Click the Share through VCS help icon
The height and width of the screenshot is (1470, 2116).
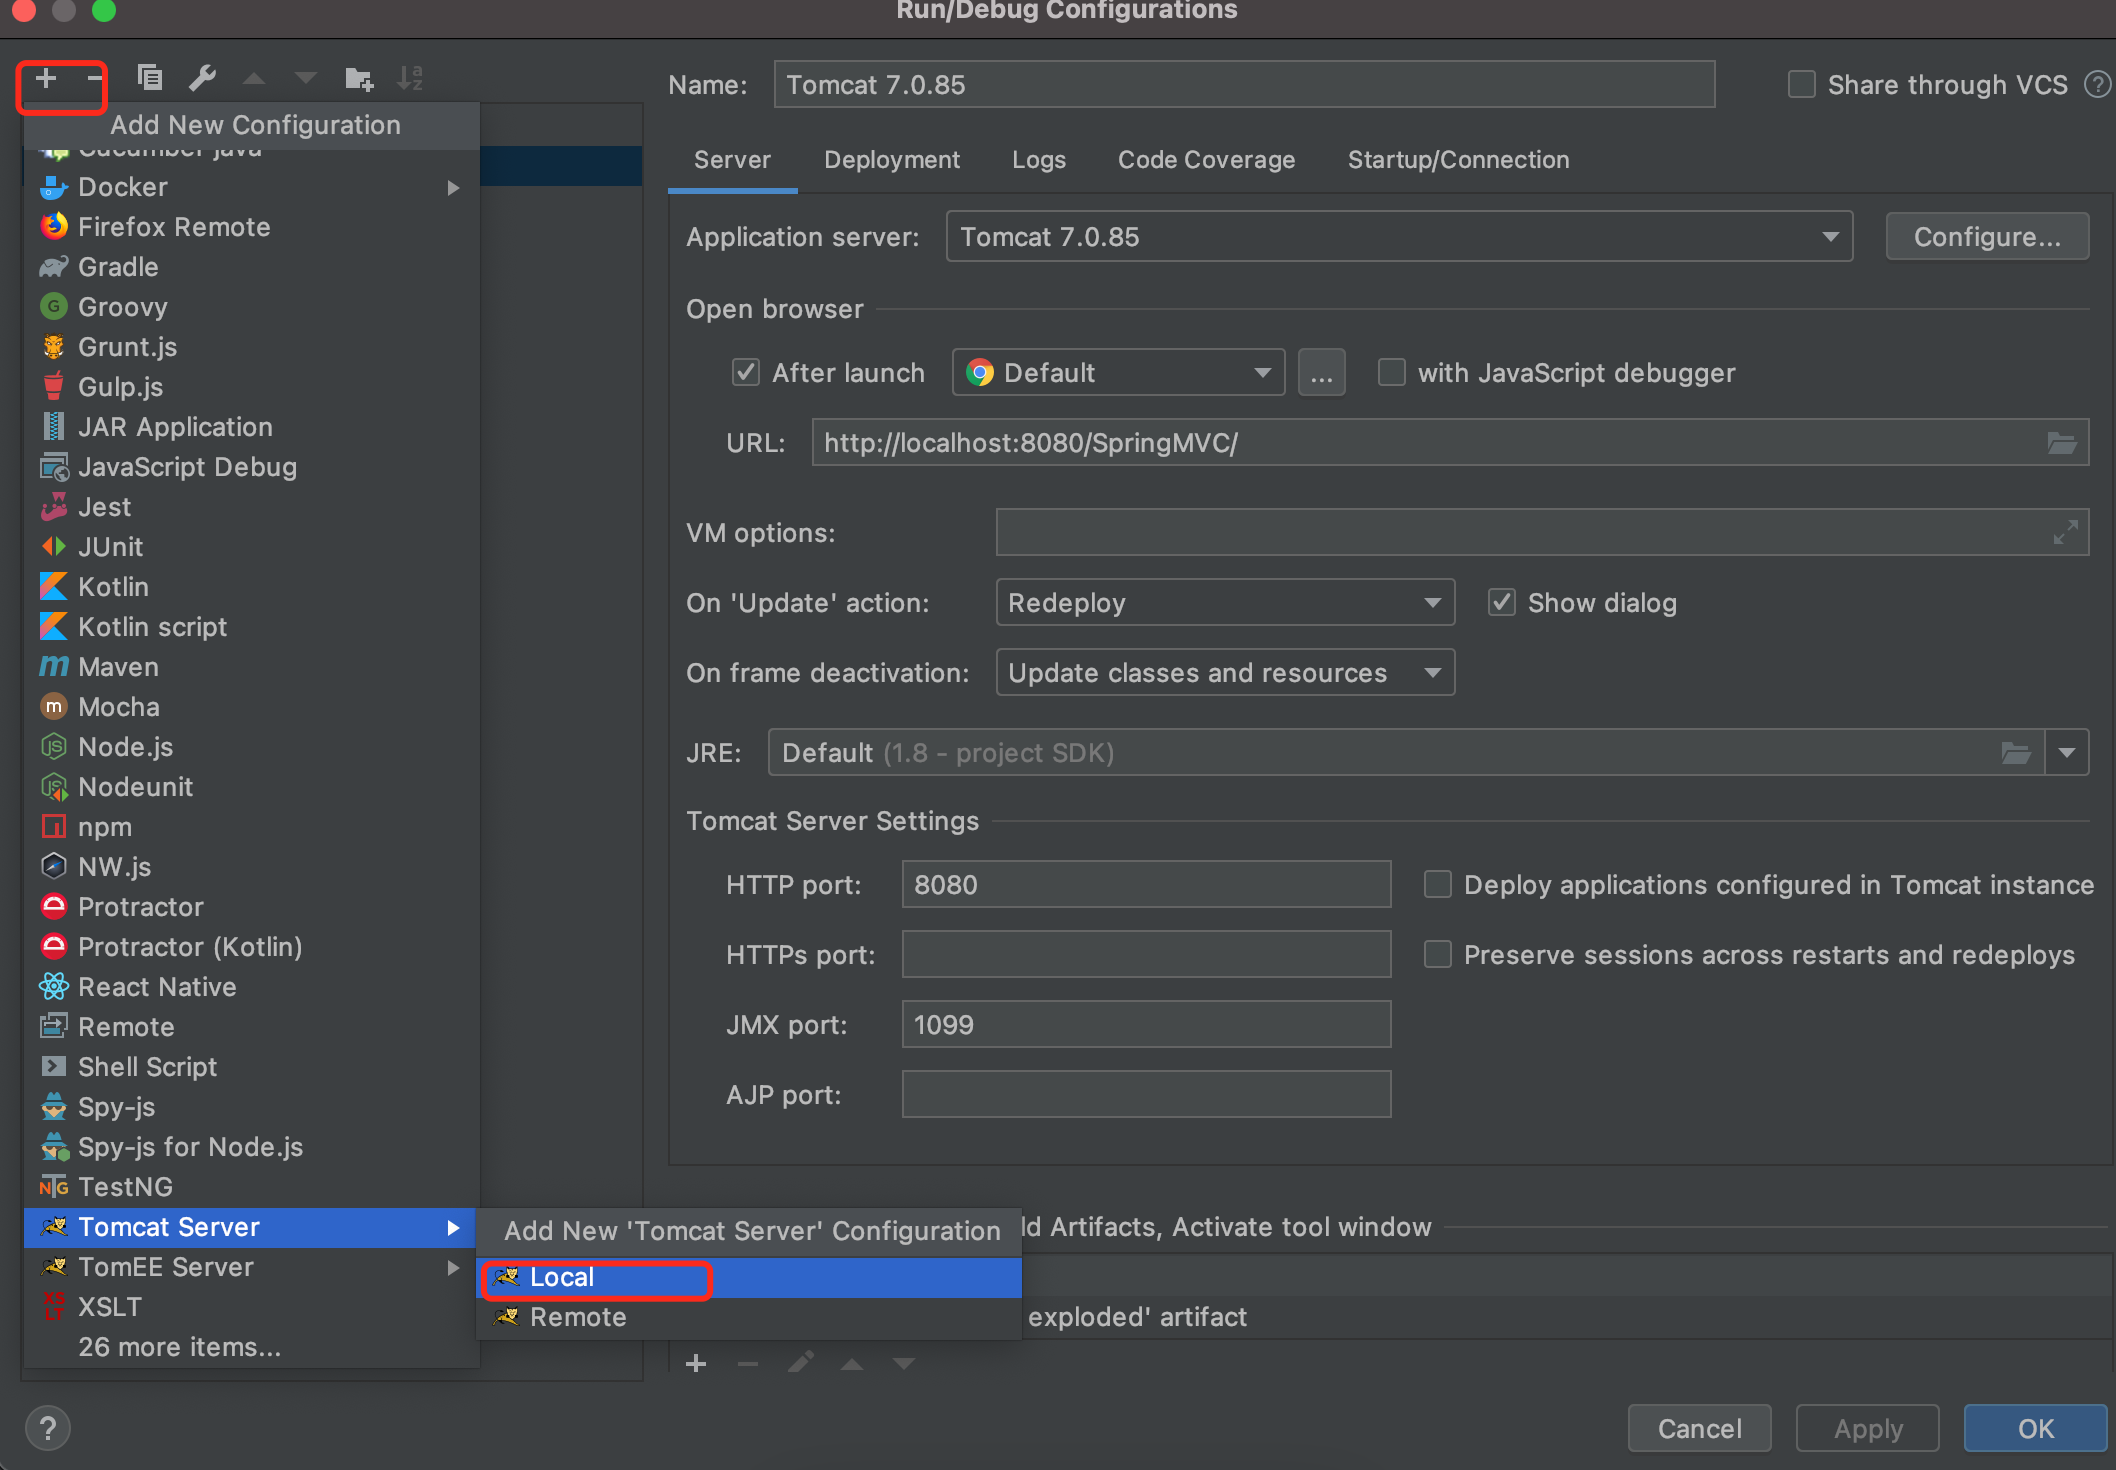point(2096,85)
